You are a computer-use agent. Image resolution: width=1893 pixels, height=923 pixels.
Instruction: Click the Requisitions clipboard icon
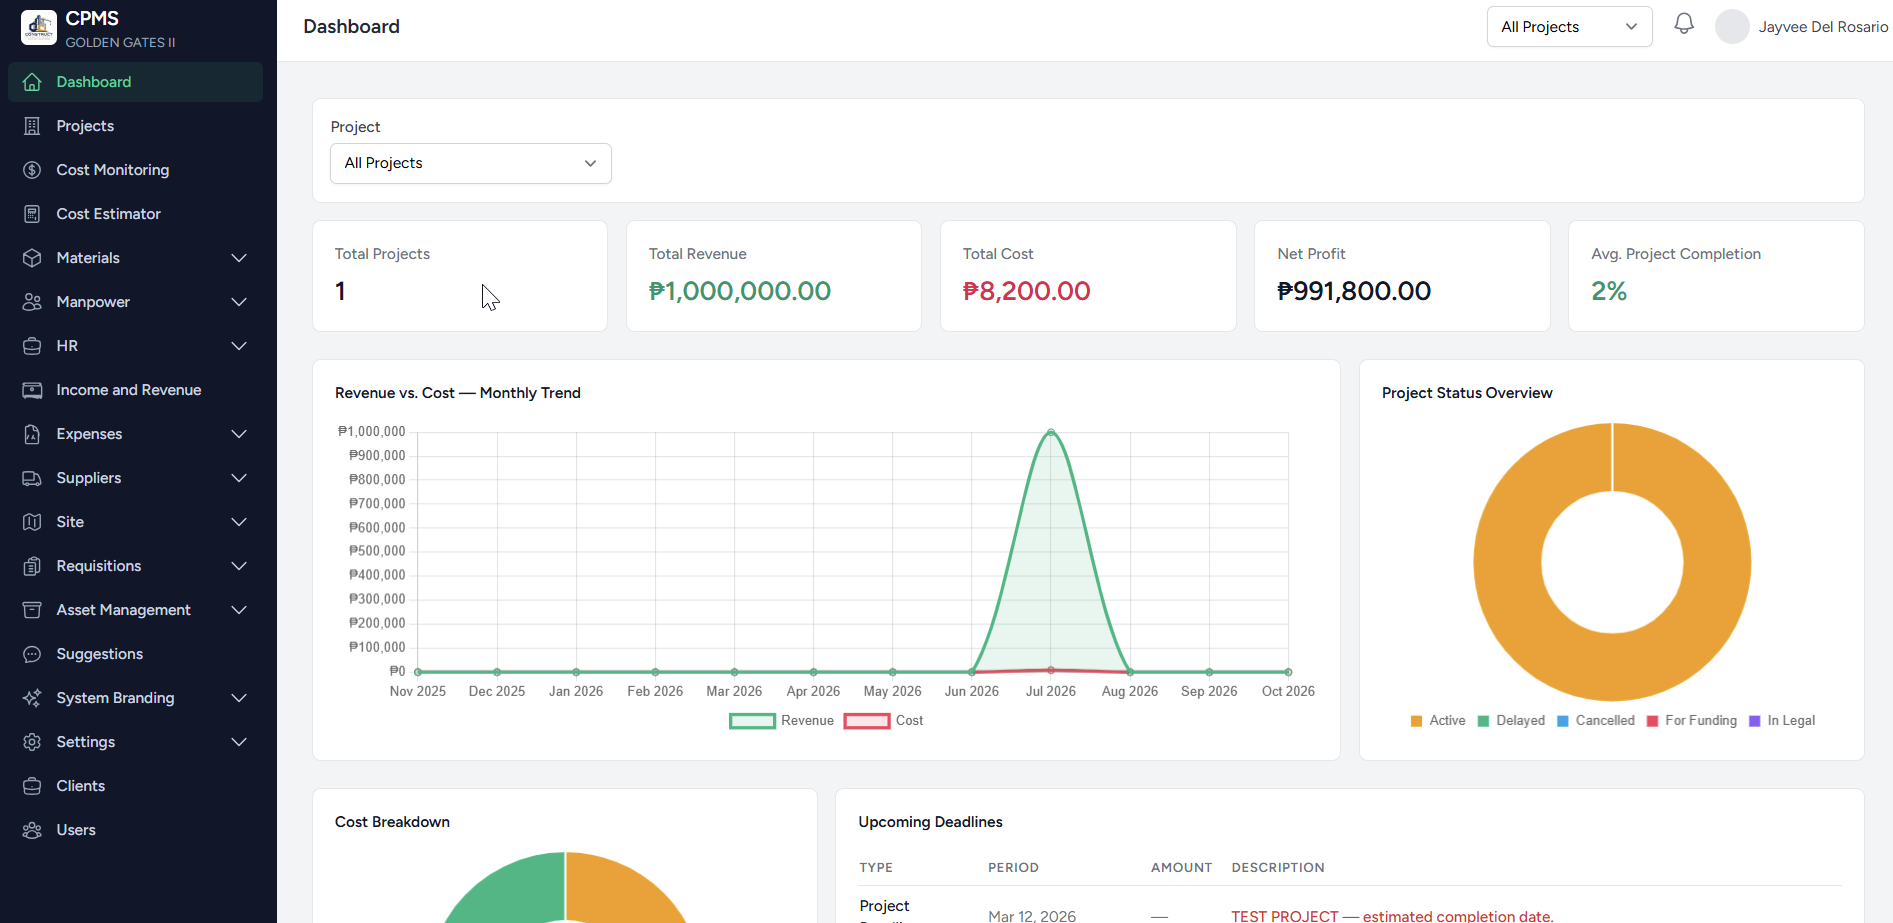point(32,566)
